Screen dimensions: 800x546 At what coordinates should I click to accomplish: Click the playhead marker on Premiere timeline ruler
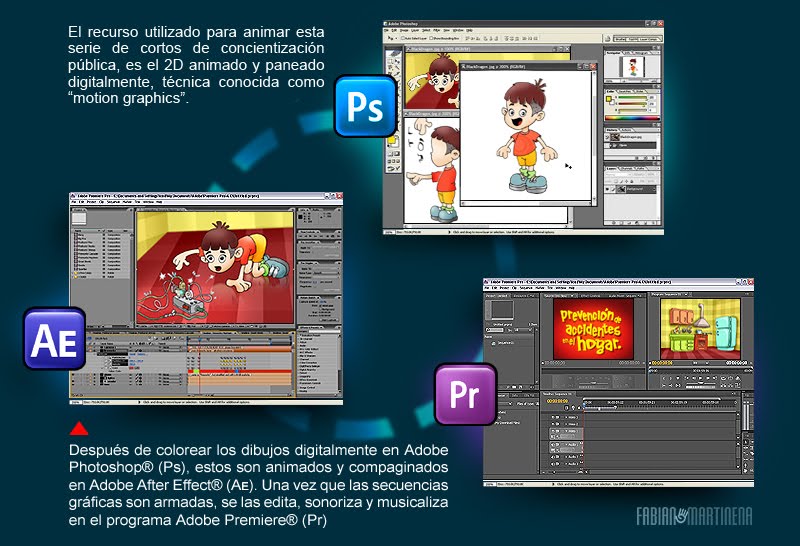tap(584, 404)
